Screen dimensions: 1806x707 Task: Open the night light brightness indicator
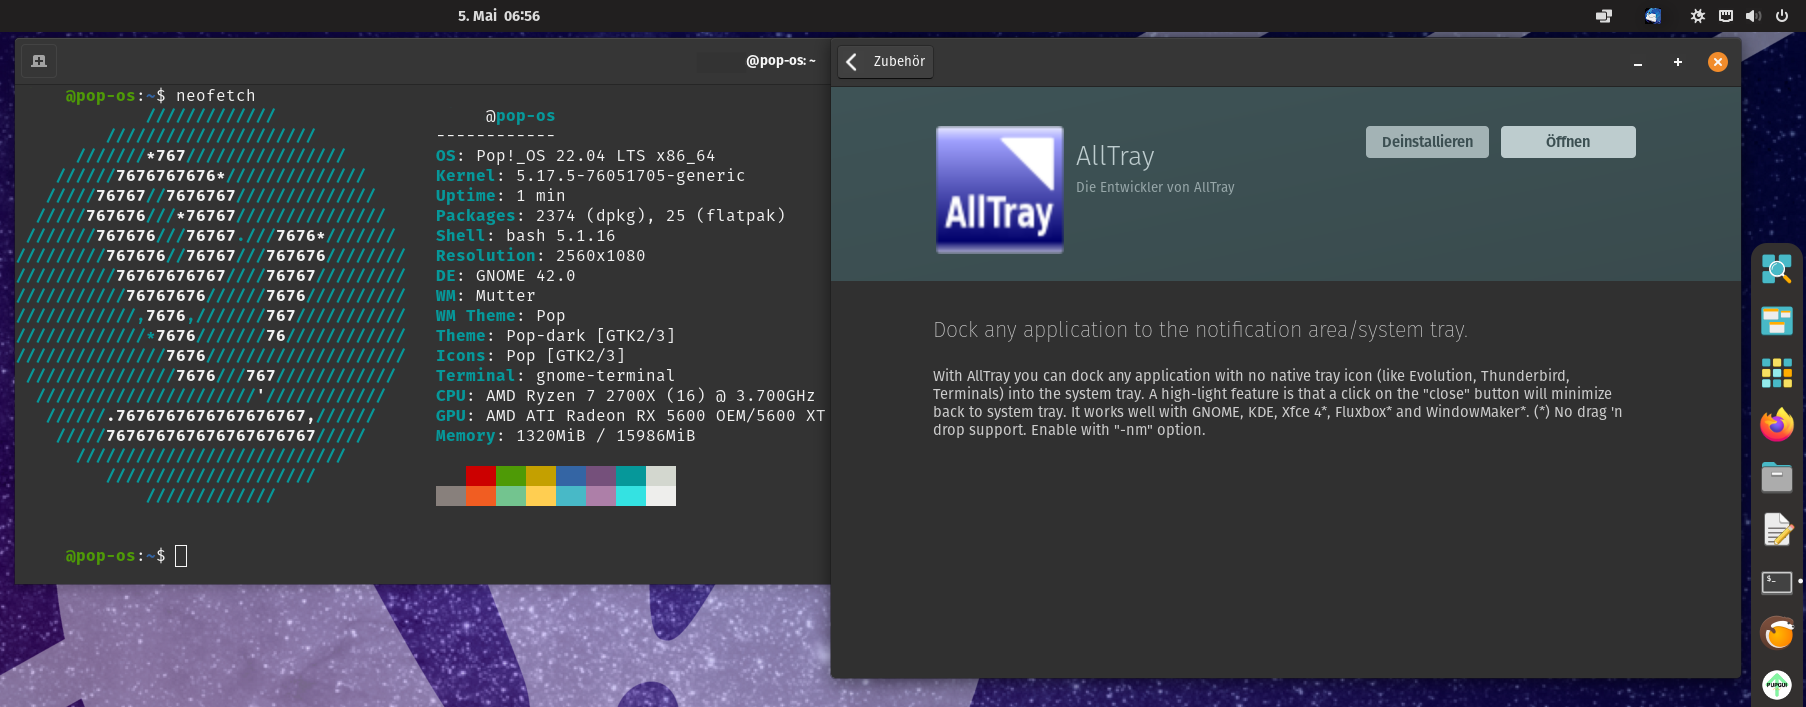click(1698, 16)
